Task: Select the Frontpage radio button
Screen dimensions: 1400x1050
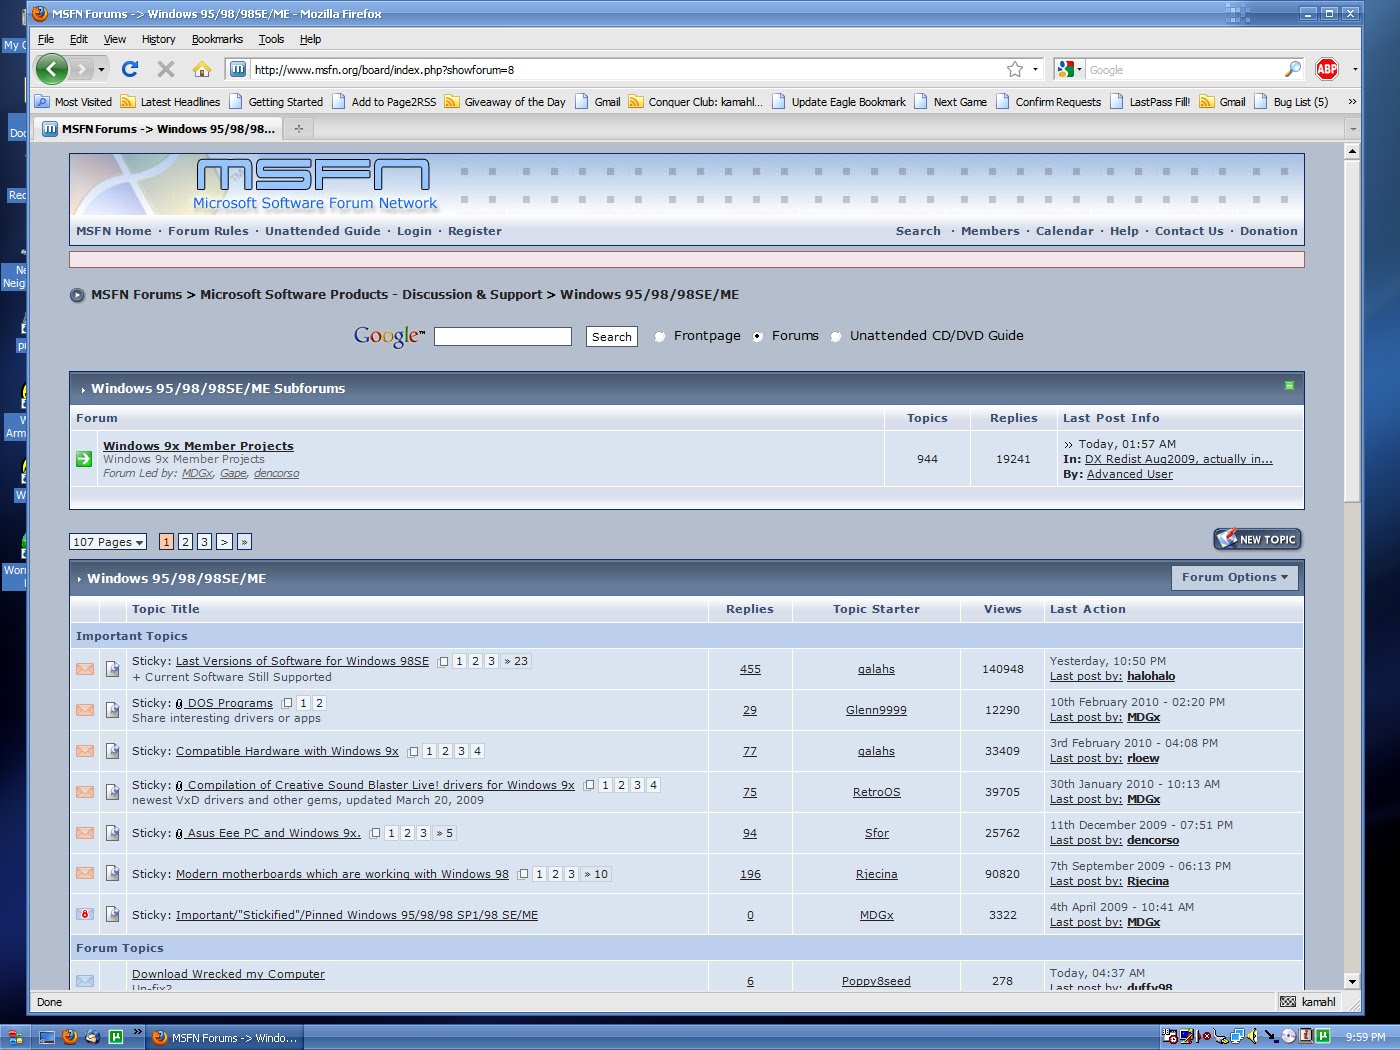Action: tap(659, 337)
